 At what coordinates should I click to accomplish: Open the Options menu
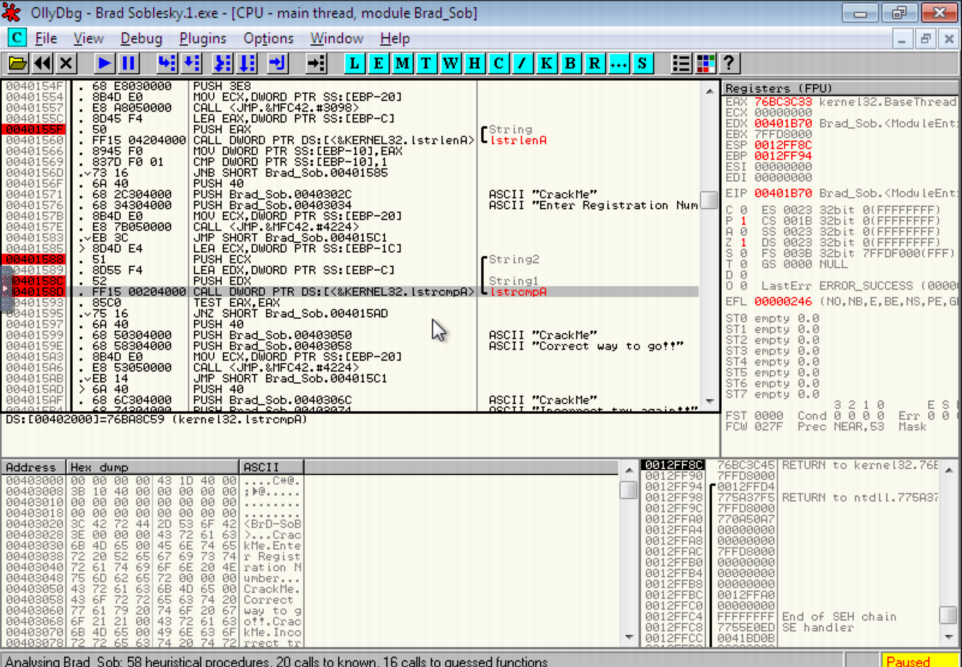(x=268, y=39)
